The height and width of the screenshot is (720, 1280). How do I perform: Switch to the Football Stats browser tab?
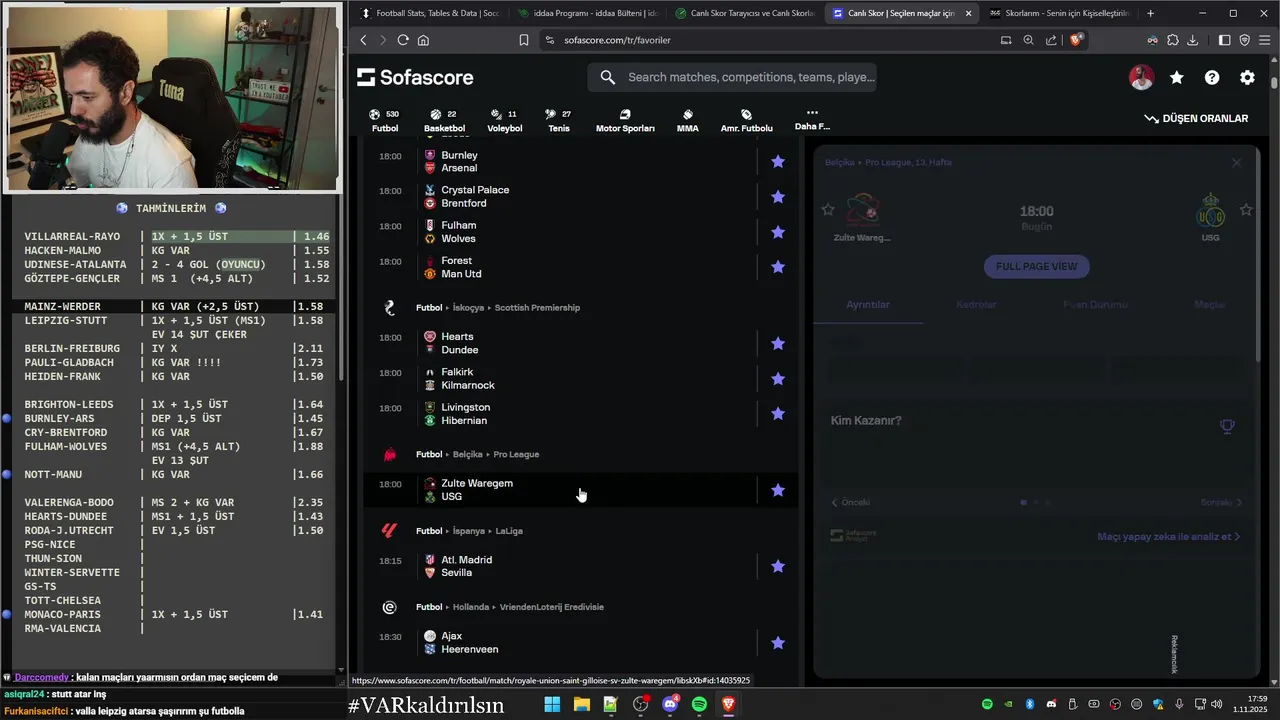click(x=429, y=13)
